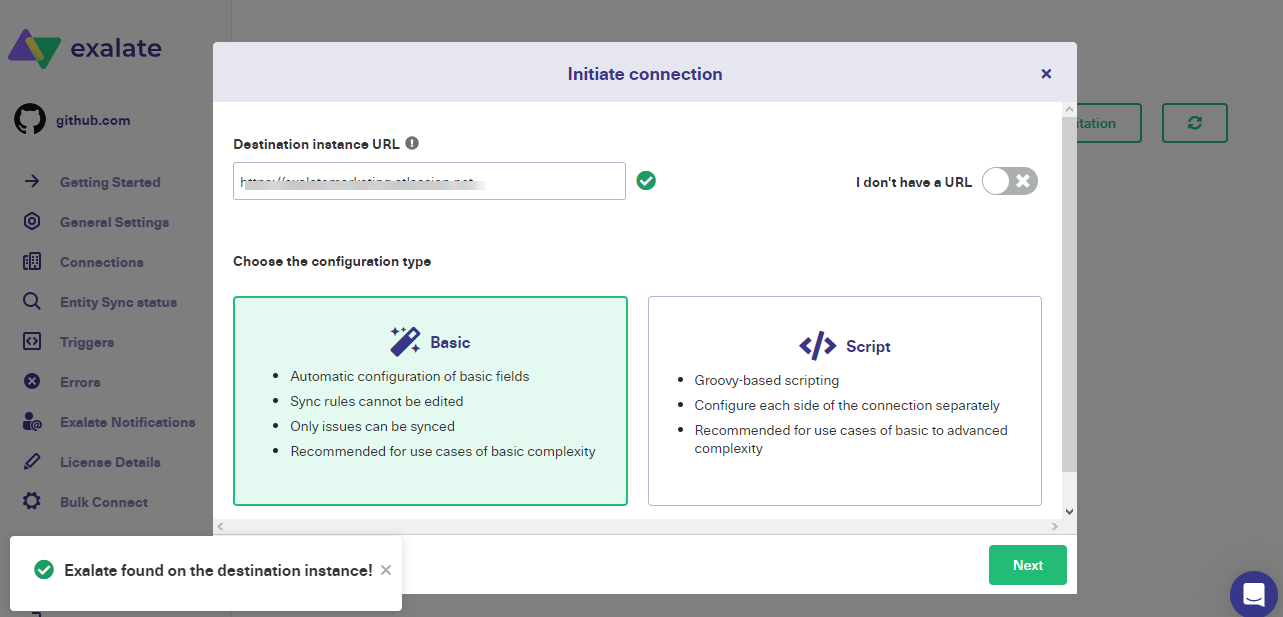Viewport: 1283px width, 617px height.
Task: Click the horizontal scrollbar right arrow
Action: coord(1054,526)
